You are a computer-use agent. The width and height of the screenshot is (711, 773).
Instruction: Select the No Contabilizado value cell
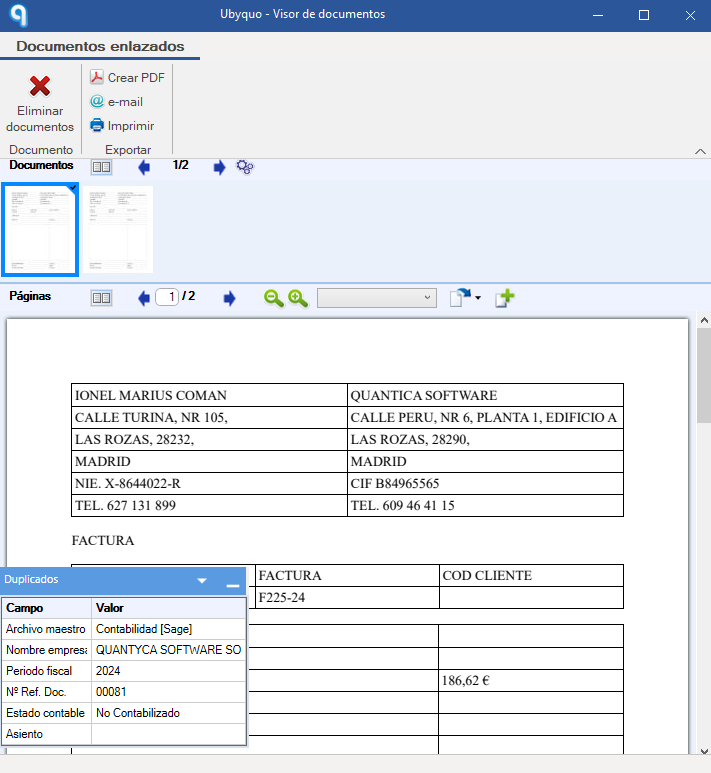[x=169, y=713]
